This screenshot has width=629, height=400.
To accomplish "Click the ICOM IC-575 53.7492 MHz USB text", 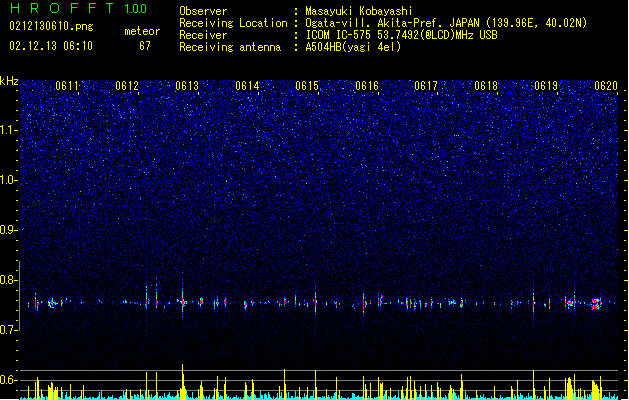I will pyautogui.click(x=402, y=35).
